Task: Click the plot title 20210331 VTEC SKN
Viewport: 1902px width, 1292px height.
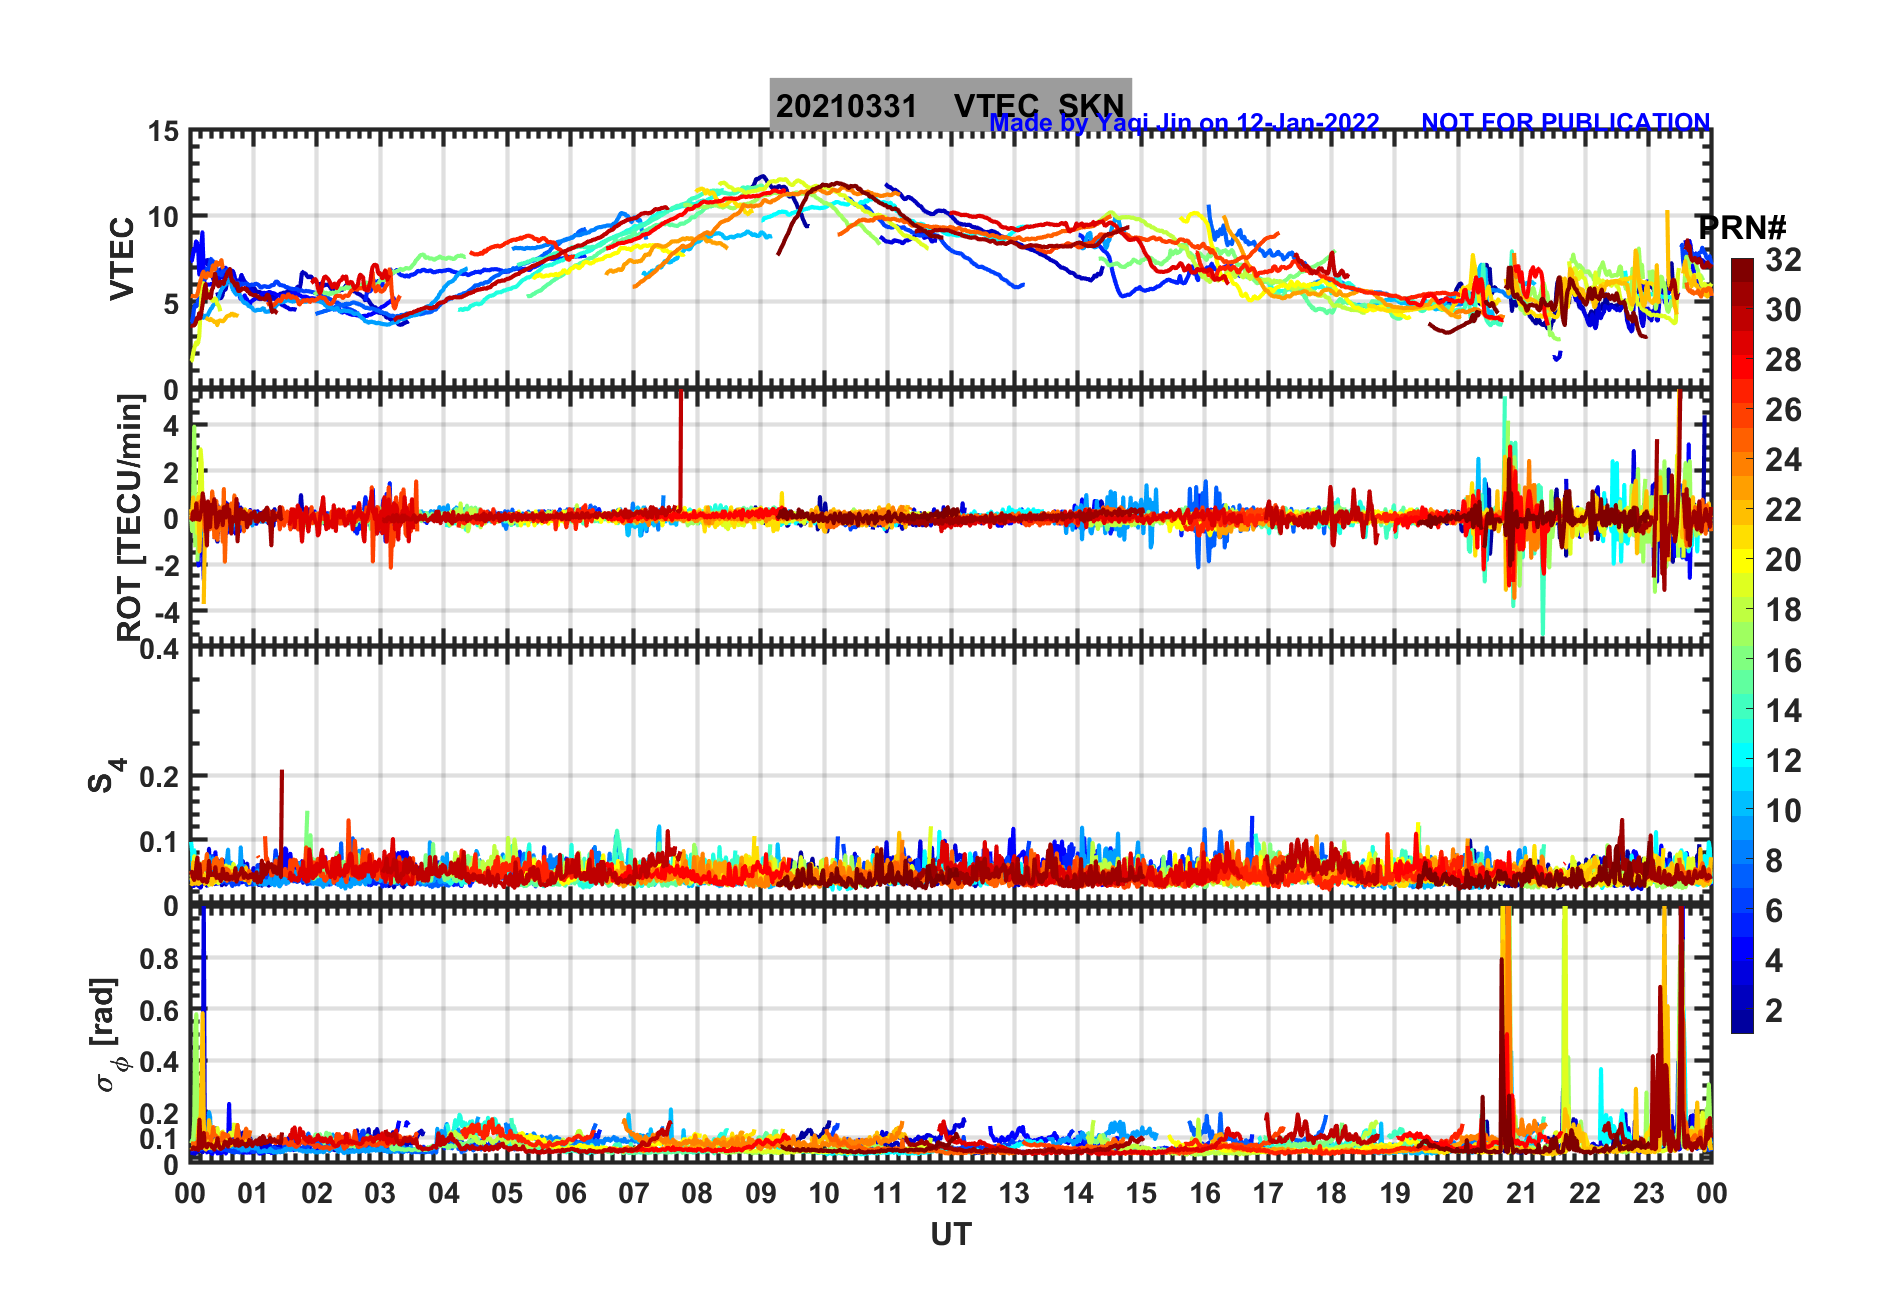Action: point(950,104)
